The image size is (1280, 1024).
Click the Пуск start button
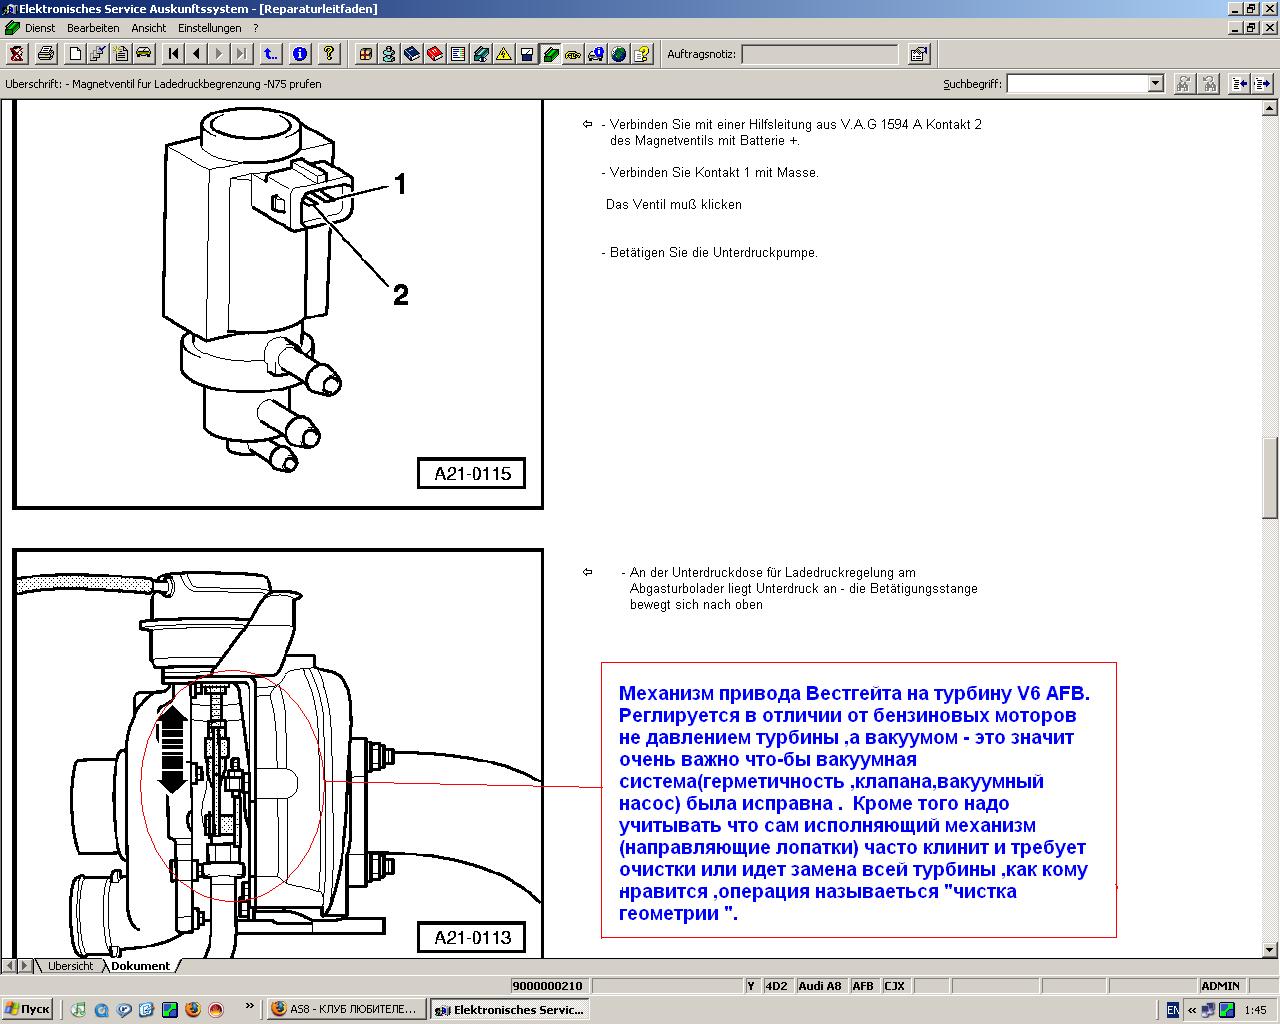click(27, 1010)
